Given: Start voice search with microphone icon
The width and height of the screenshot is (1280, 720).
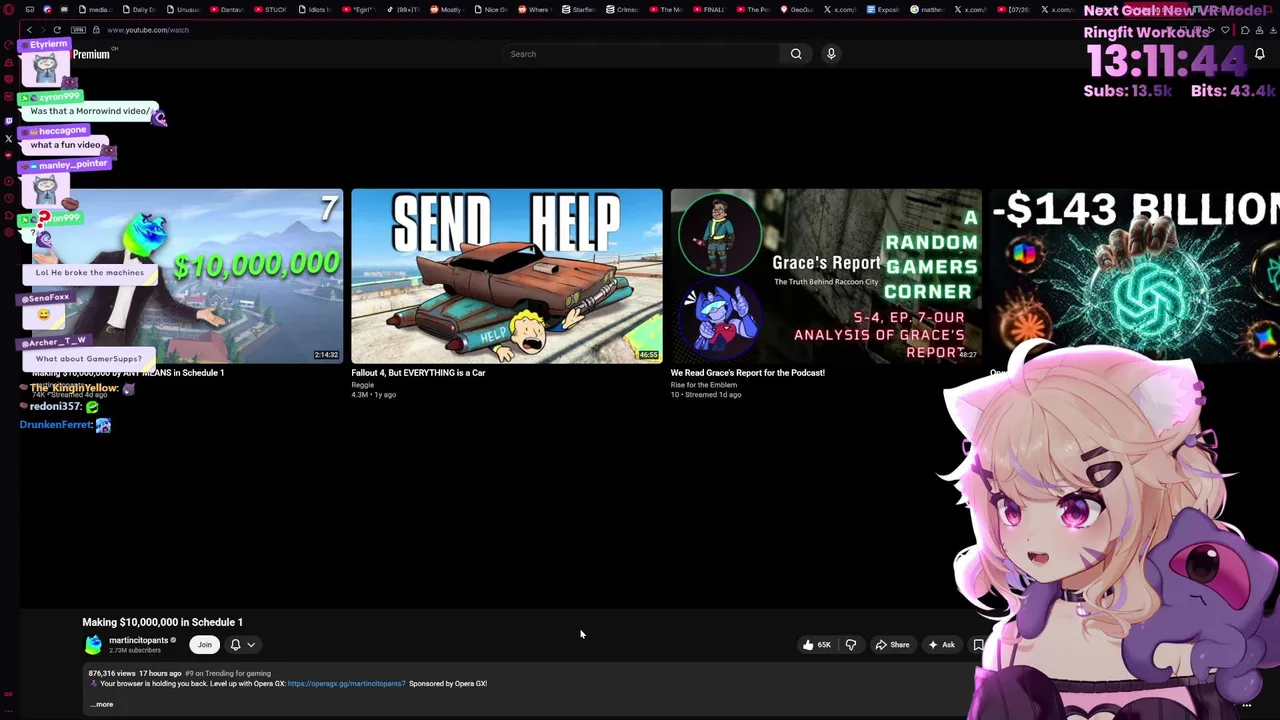Looking at the screenshot, I should pos(831,54).
